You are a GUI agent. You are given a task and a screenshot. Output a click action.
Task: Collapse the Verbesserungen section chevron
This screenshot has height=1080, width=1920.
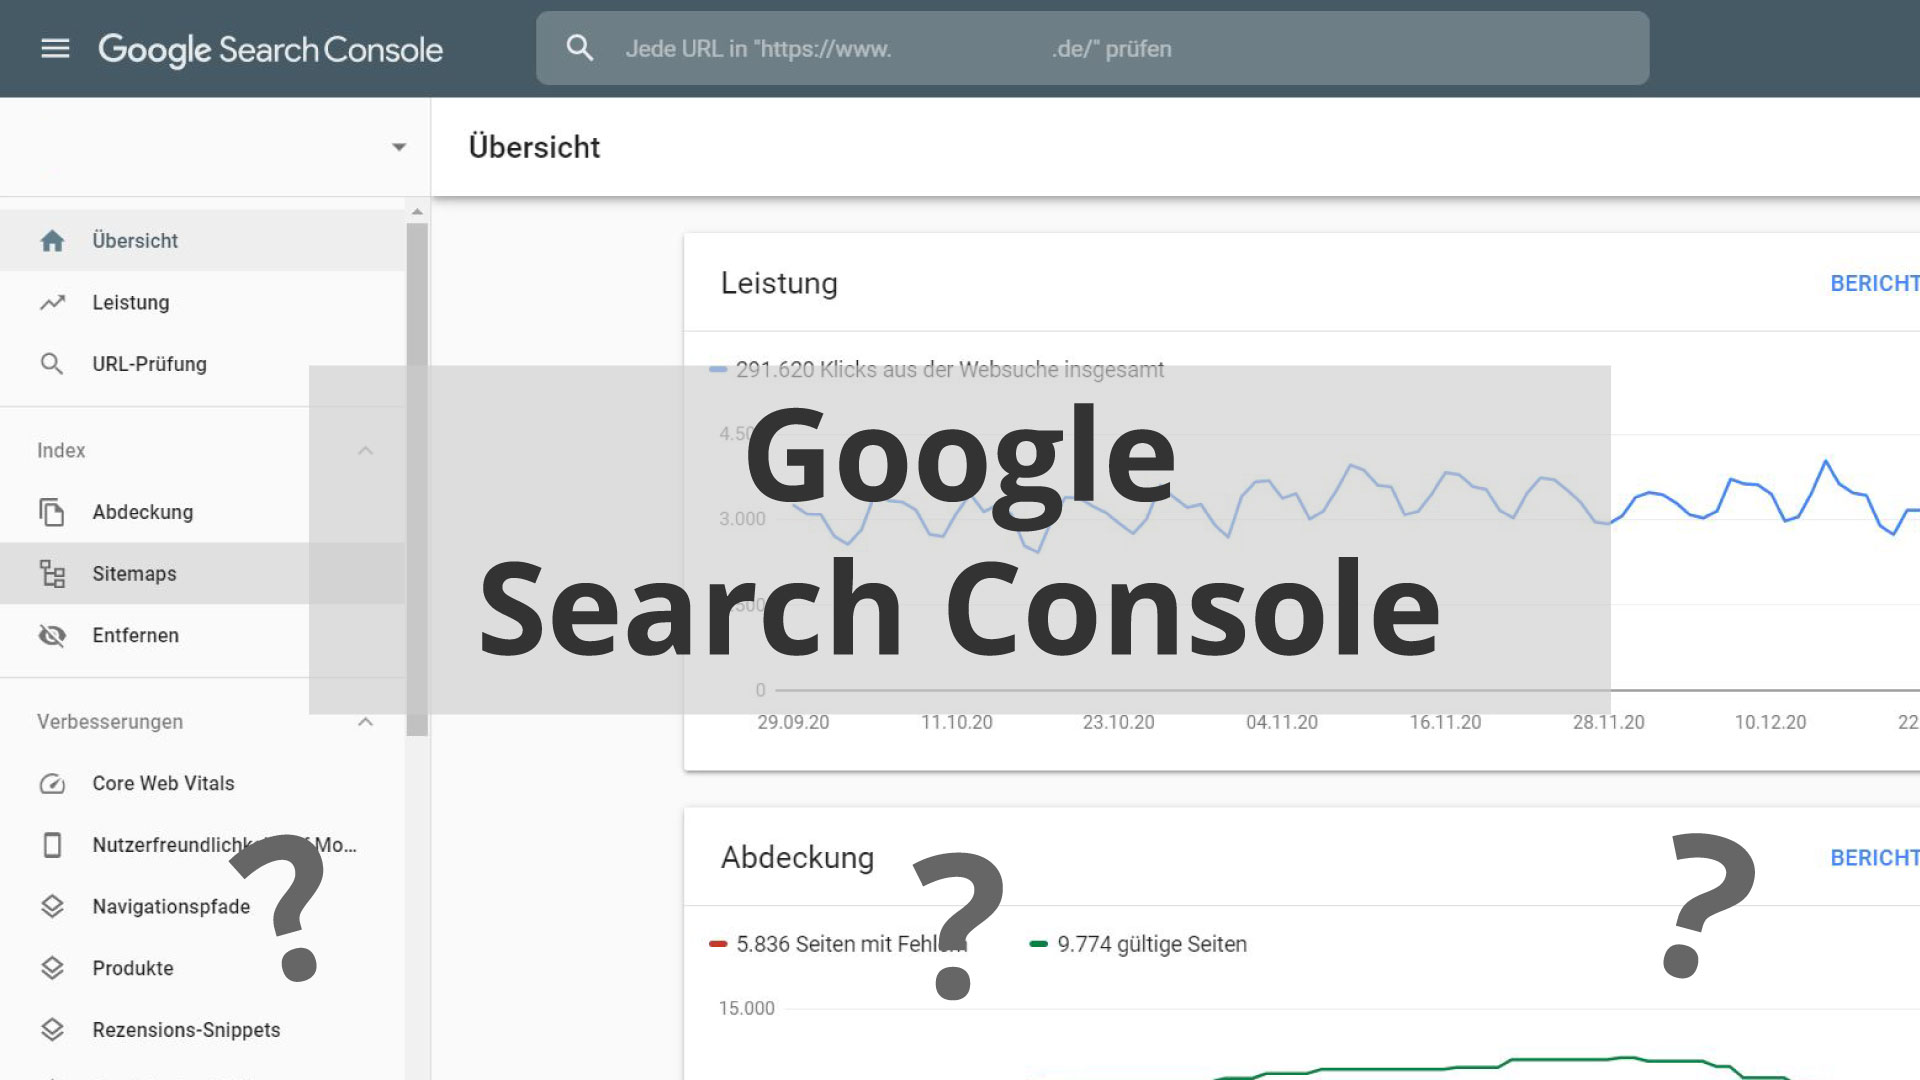(x=365, y=722)
